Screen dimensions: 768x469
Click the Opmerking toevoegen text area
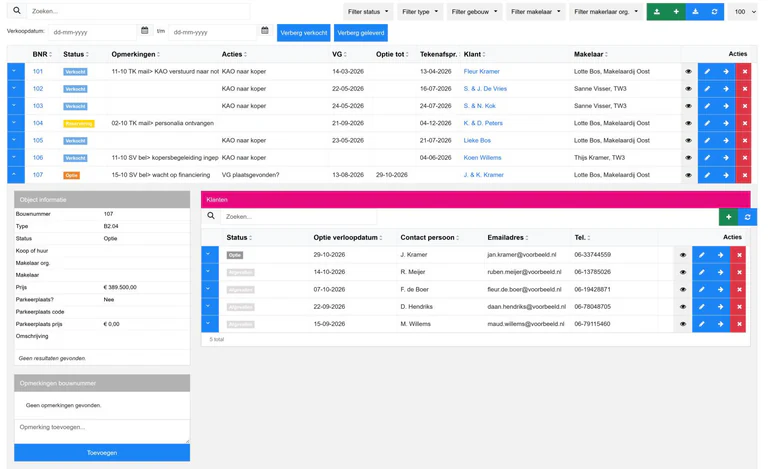[102, 431]
